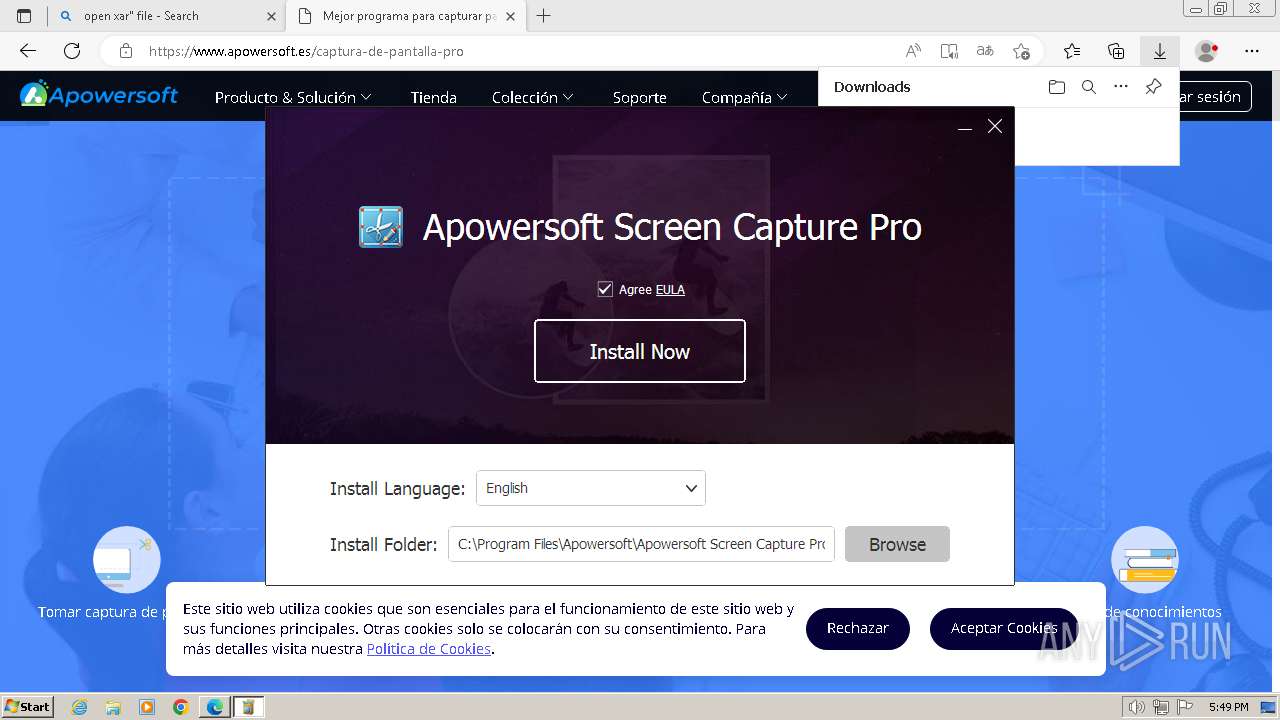Viewport: 1280px width, 720px height.
Task: Click the 5:49 PM clock
Action: [1228, 707]
